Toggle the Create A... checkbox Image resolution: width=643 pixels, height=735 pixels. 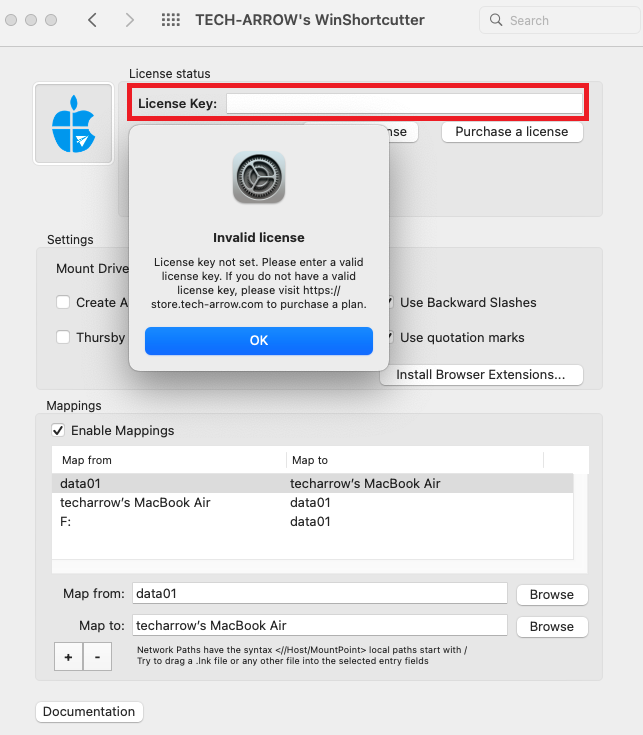[63, 302]
